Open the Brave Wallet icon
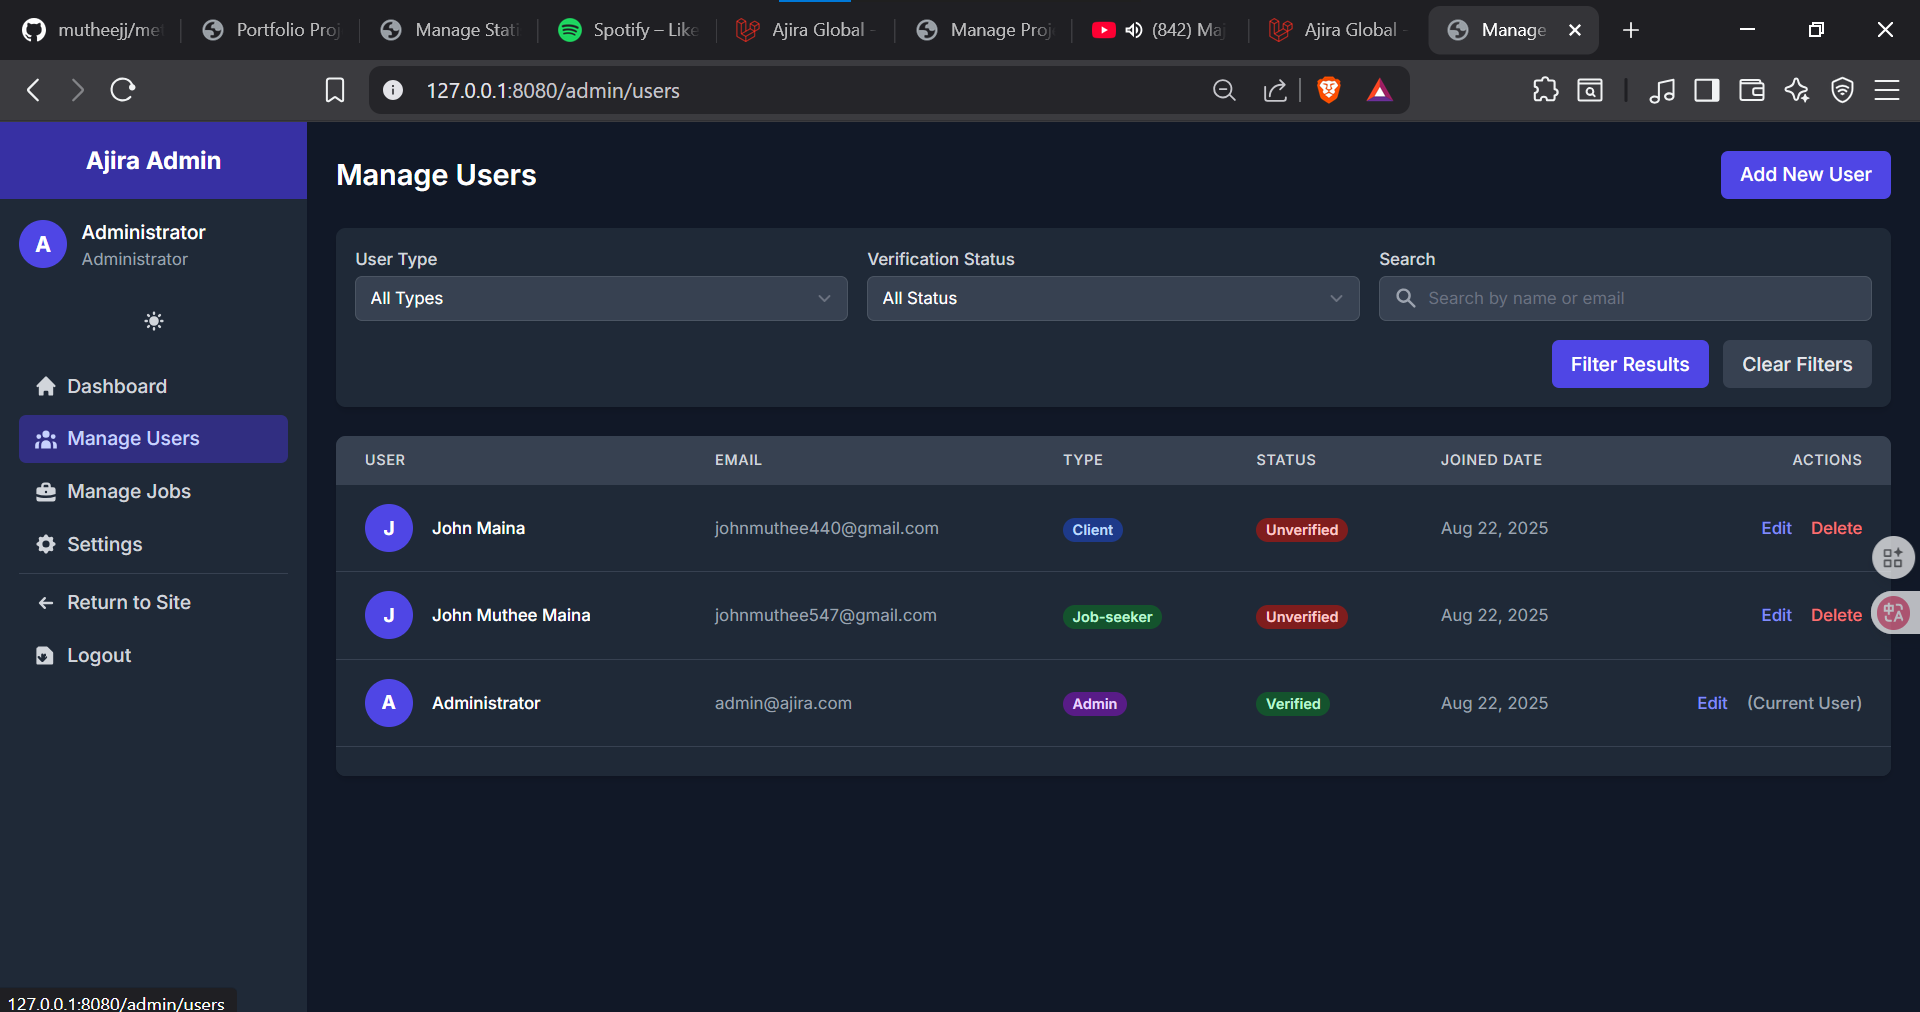 1751,90
